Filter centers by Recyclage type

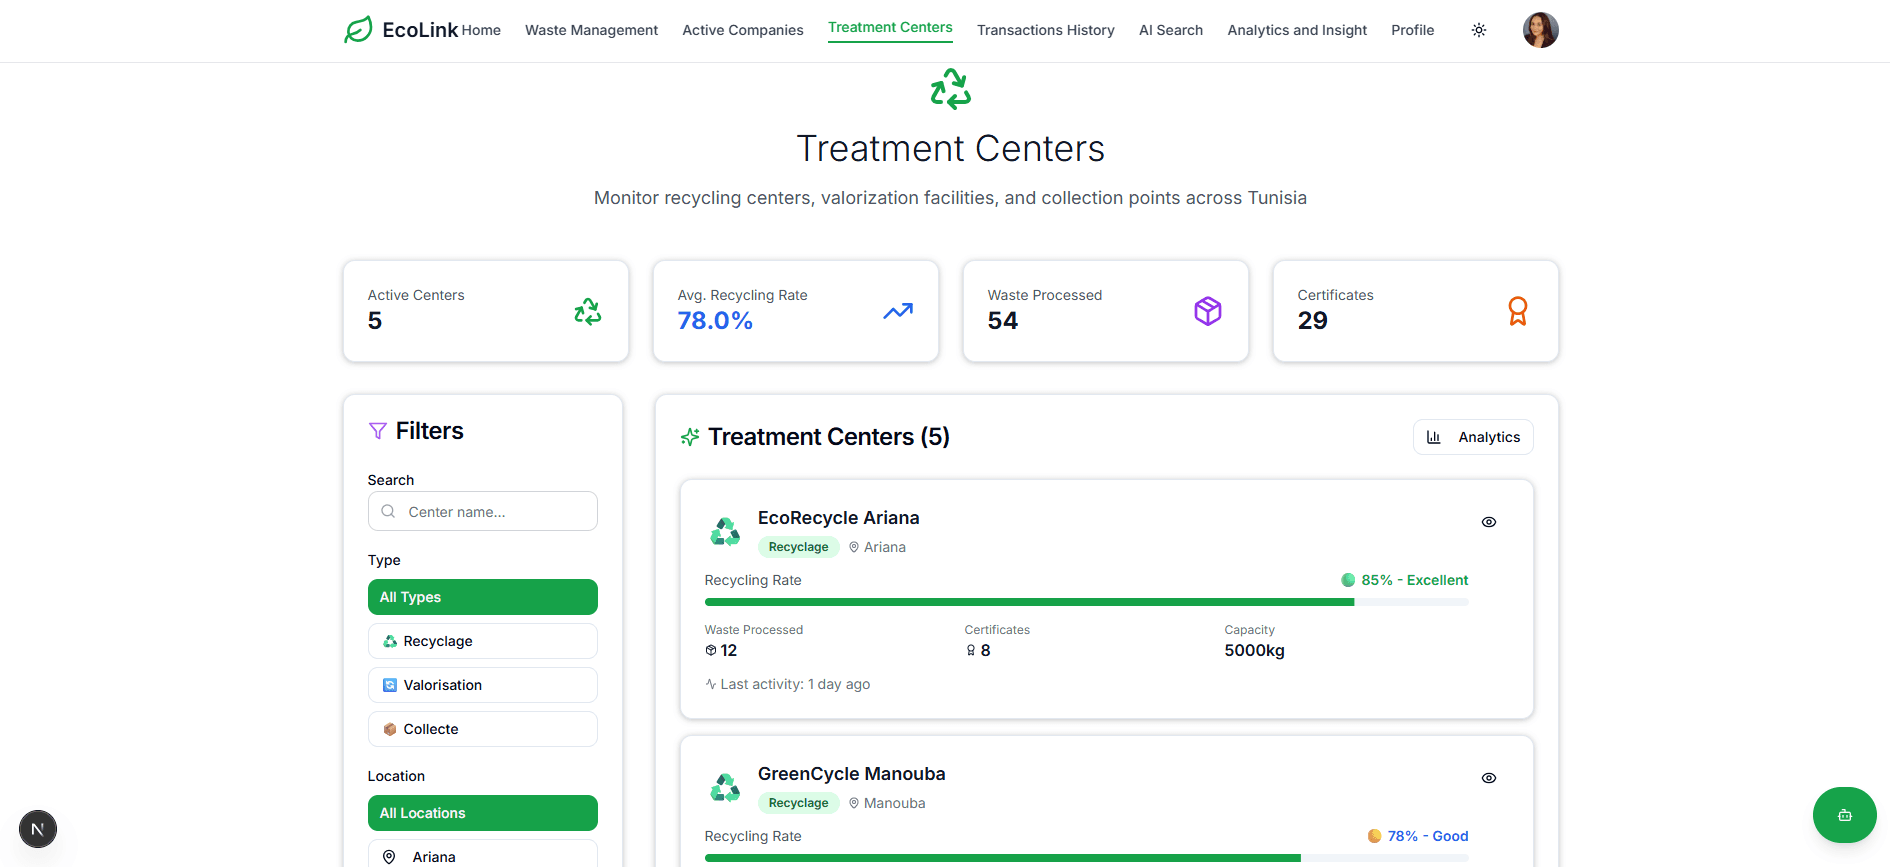(x=483, y=641)
